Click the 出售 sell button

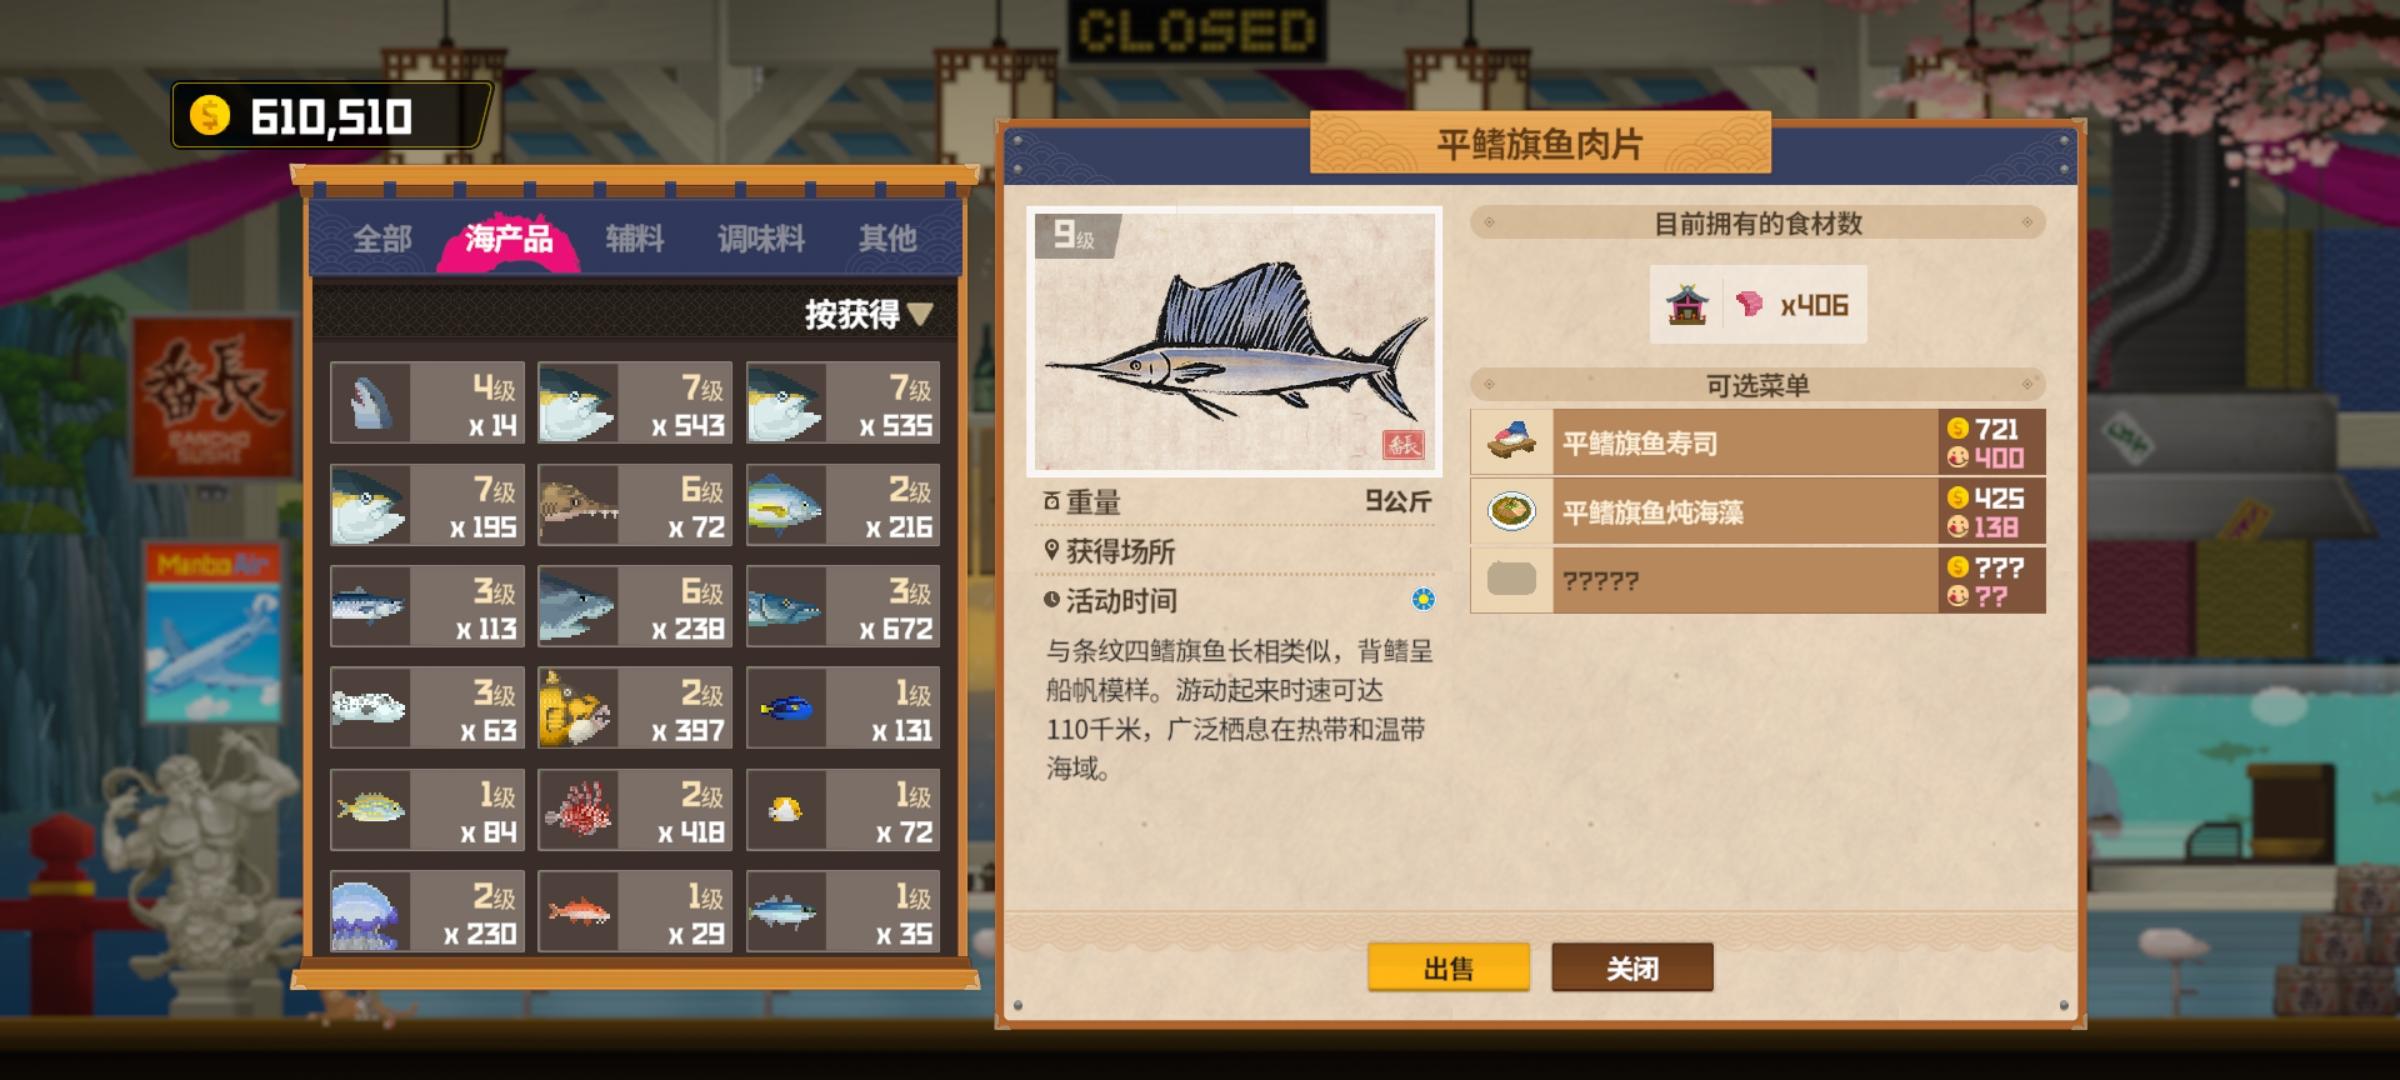(x=1448, y=967)
